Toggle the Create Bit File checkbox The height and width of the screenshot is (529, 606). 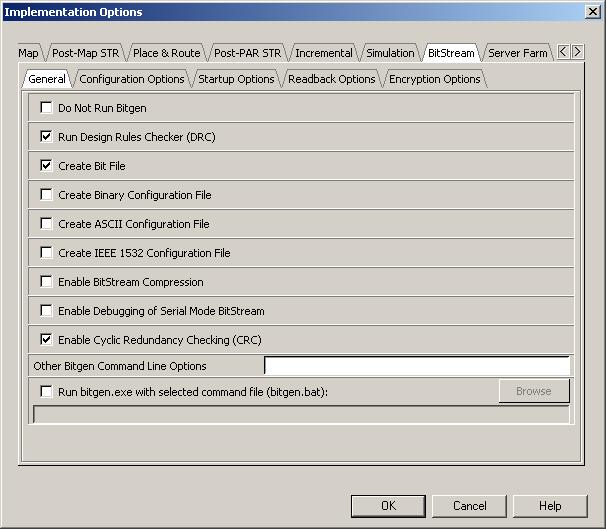(x=46, y=165)
